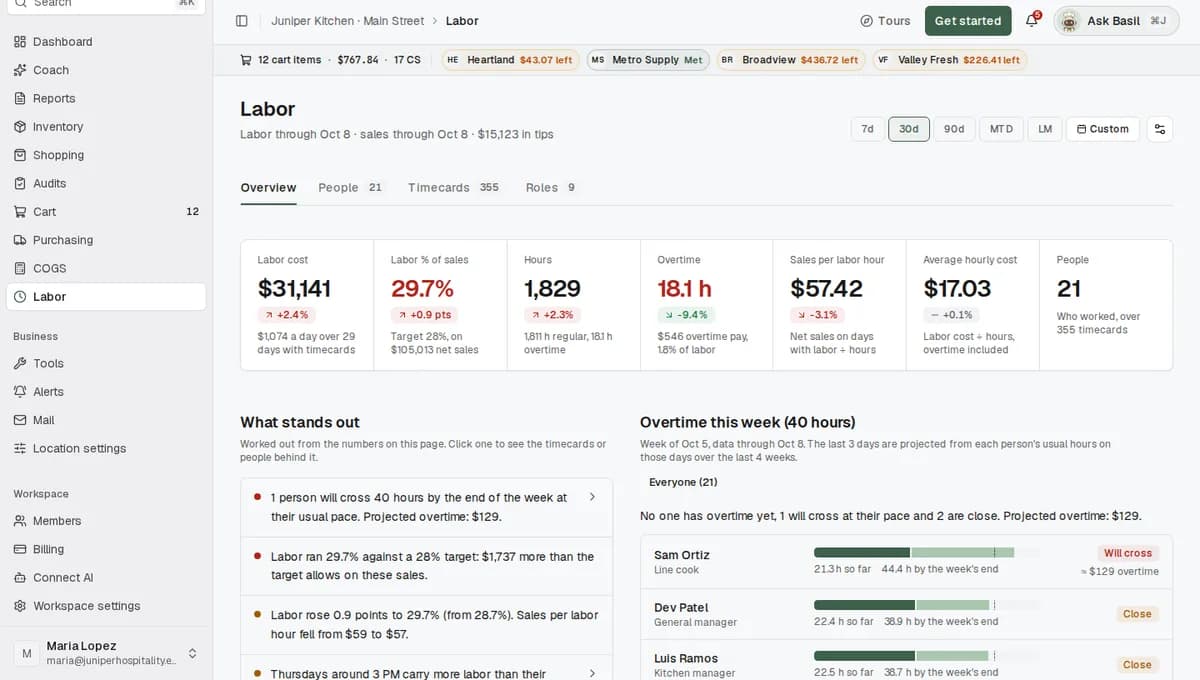Open filter settings icon next to Custom

coord(1160,129)
